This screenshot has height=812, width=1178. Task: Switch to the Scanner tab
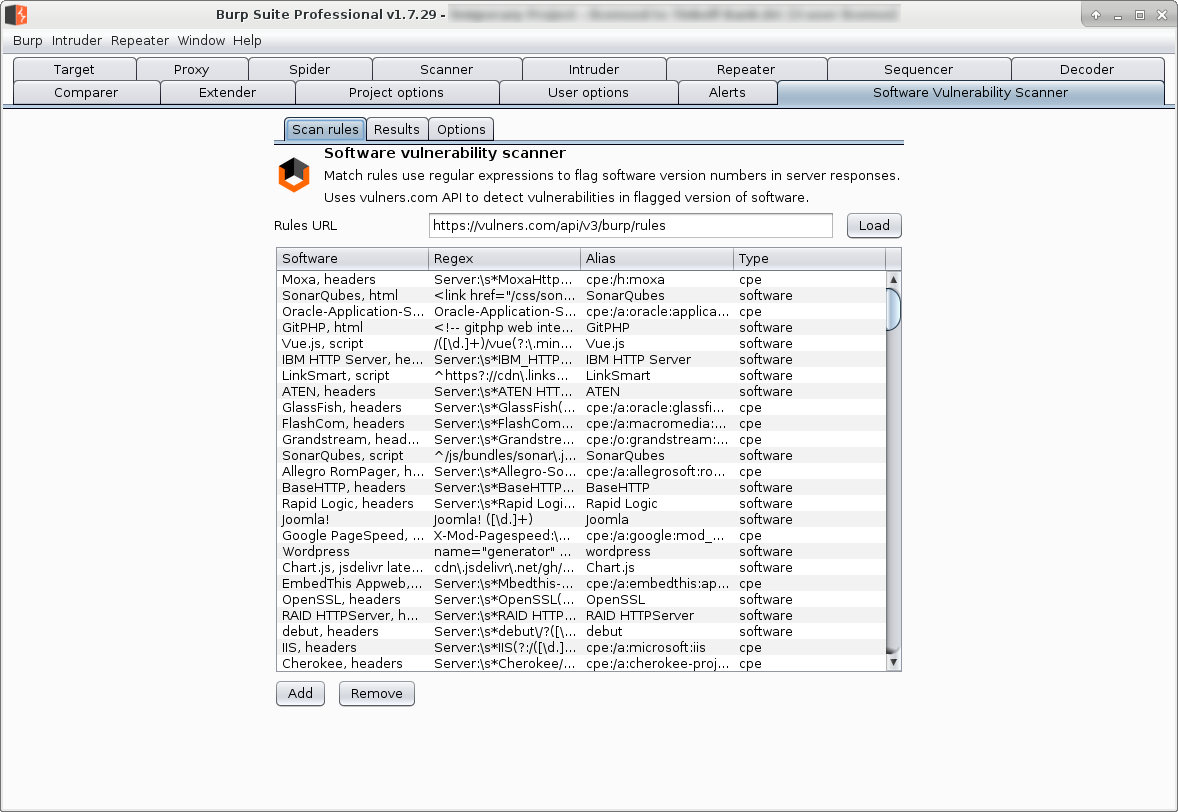tap(447, 69)
